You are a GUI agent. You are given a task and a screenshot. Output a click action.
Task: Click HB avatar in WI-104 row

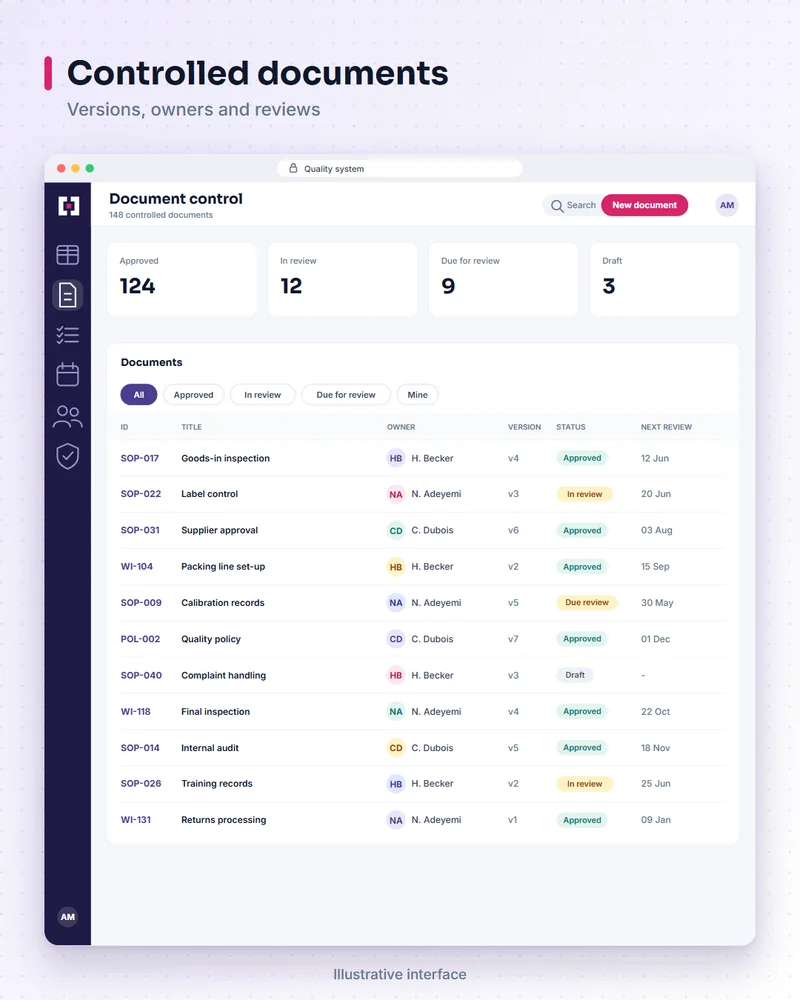point(396,566)
